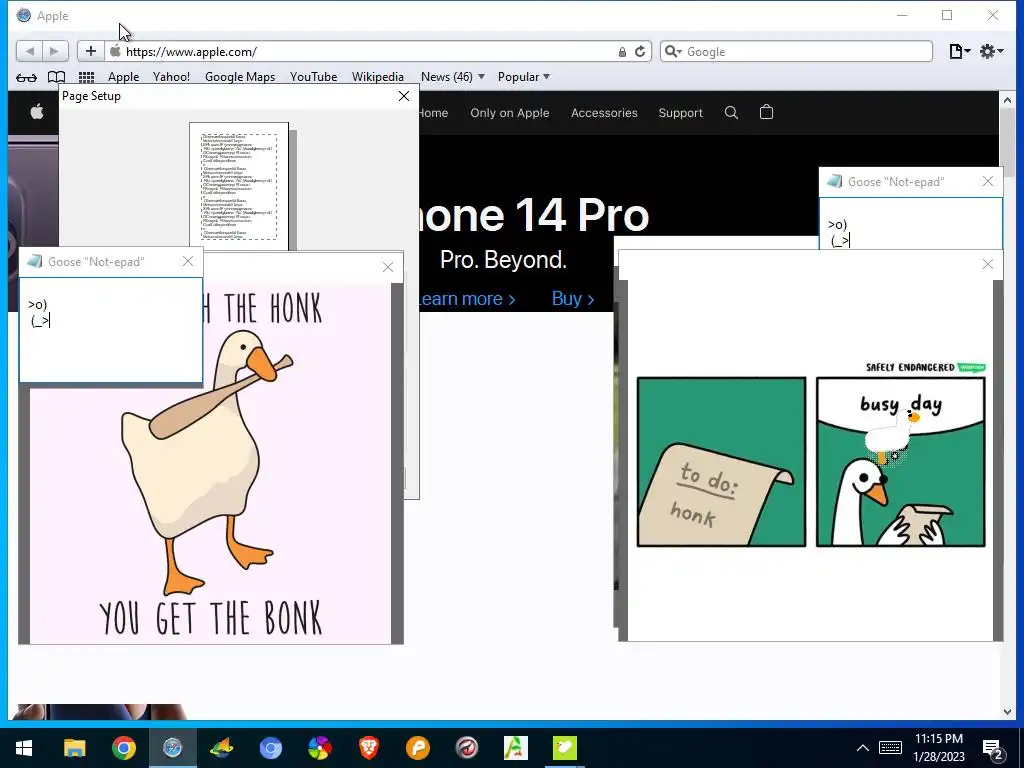Viewport: 1024px width, 768px height.
Task: Open the notification center icon
Action: [x=993, y=749]
